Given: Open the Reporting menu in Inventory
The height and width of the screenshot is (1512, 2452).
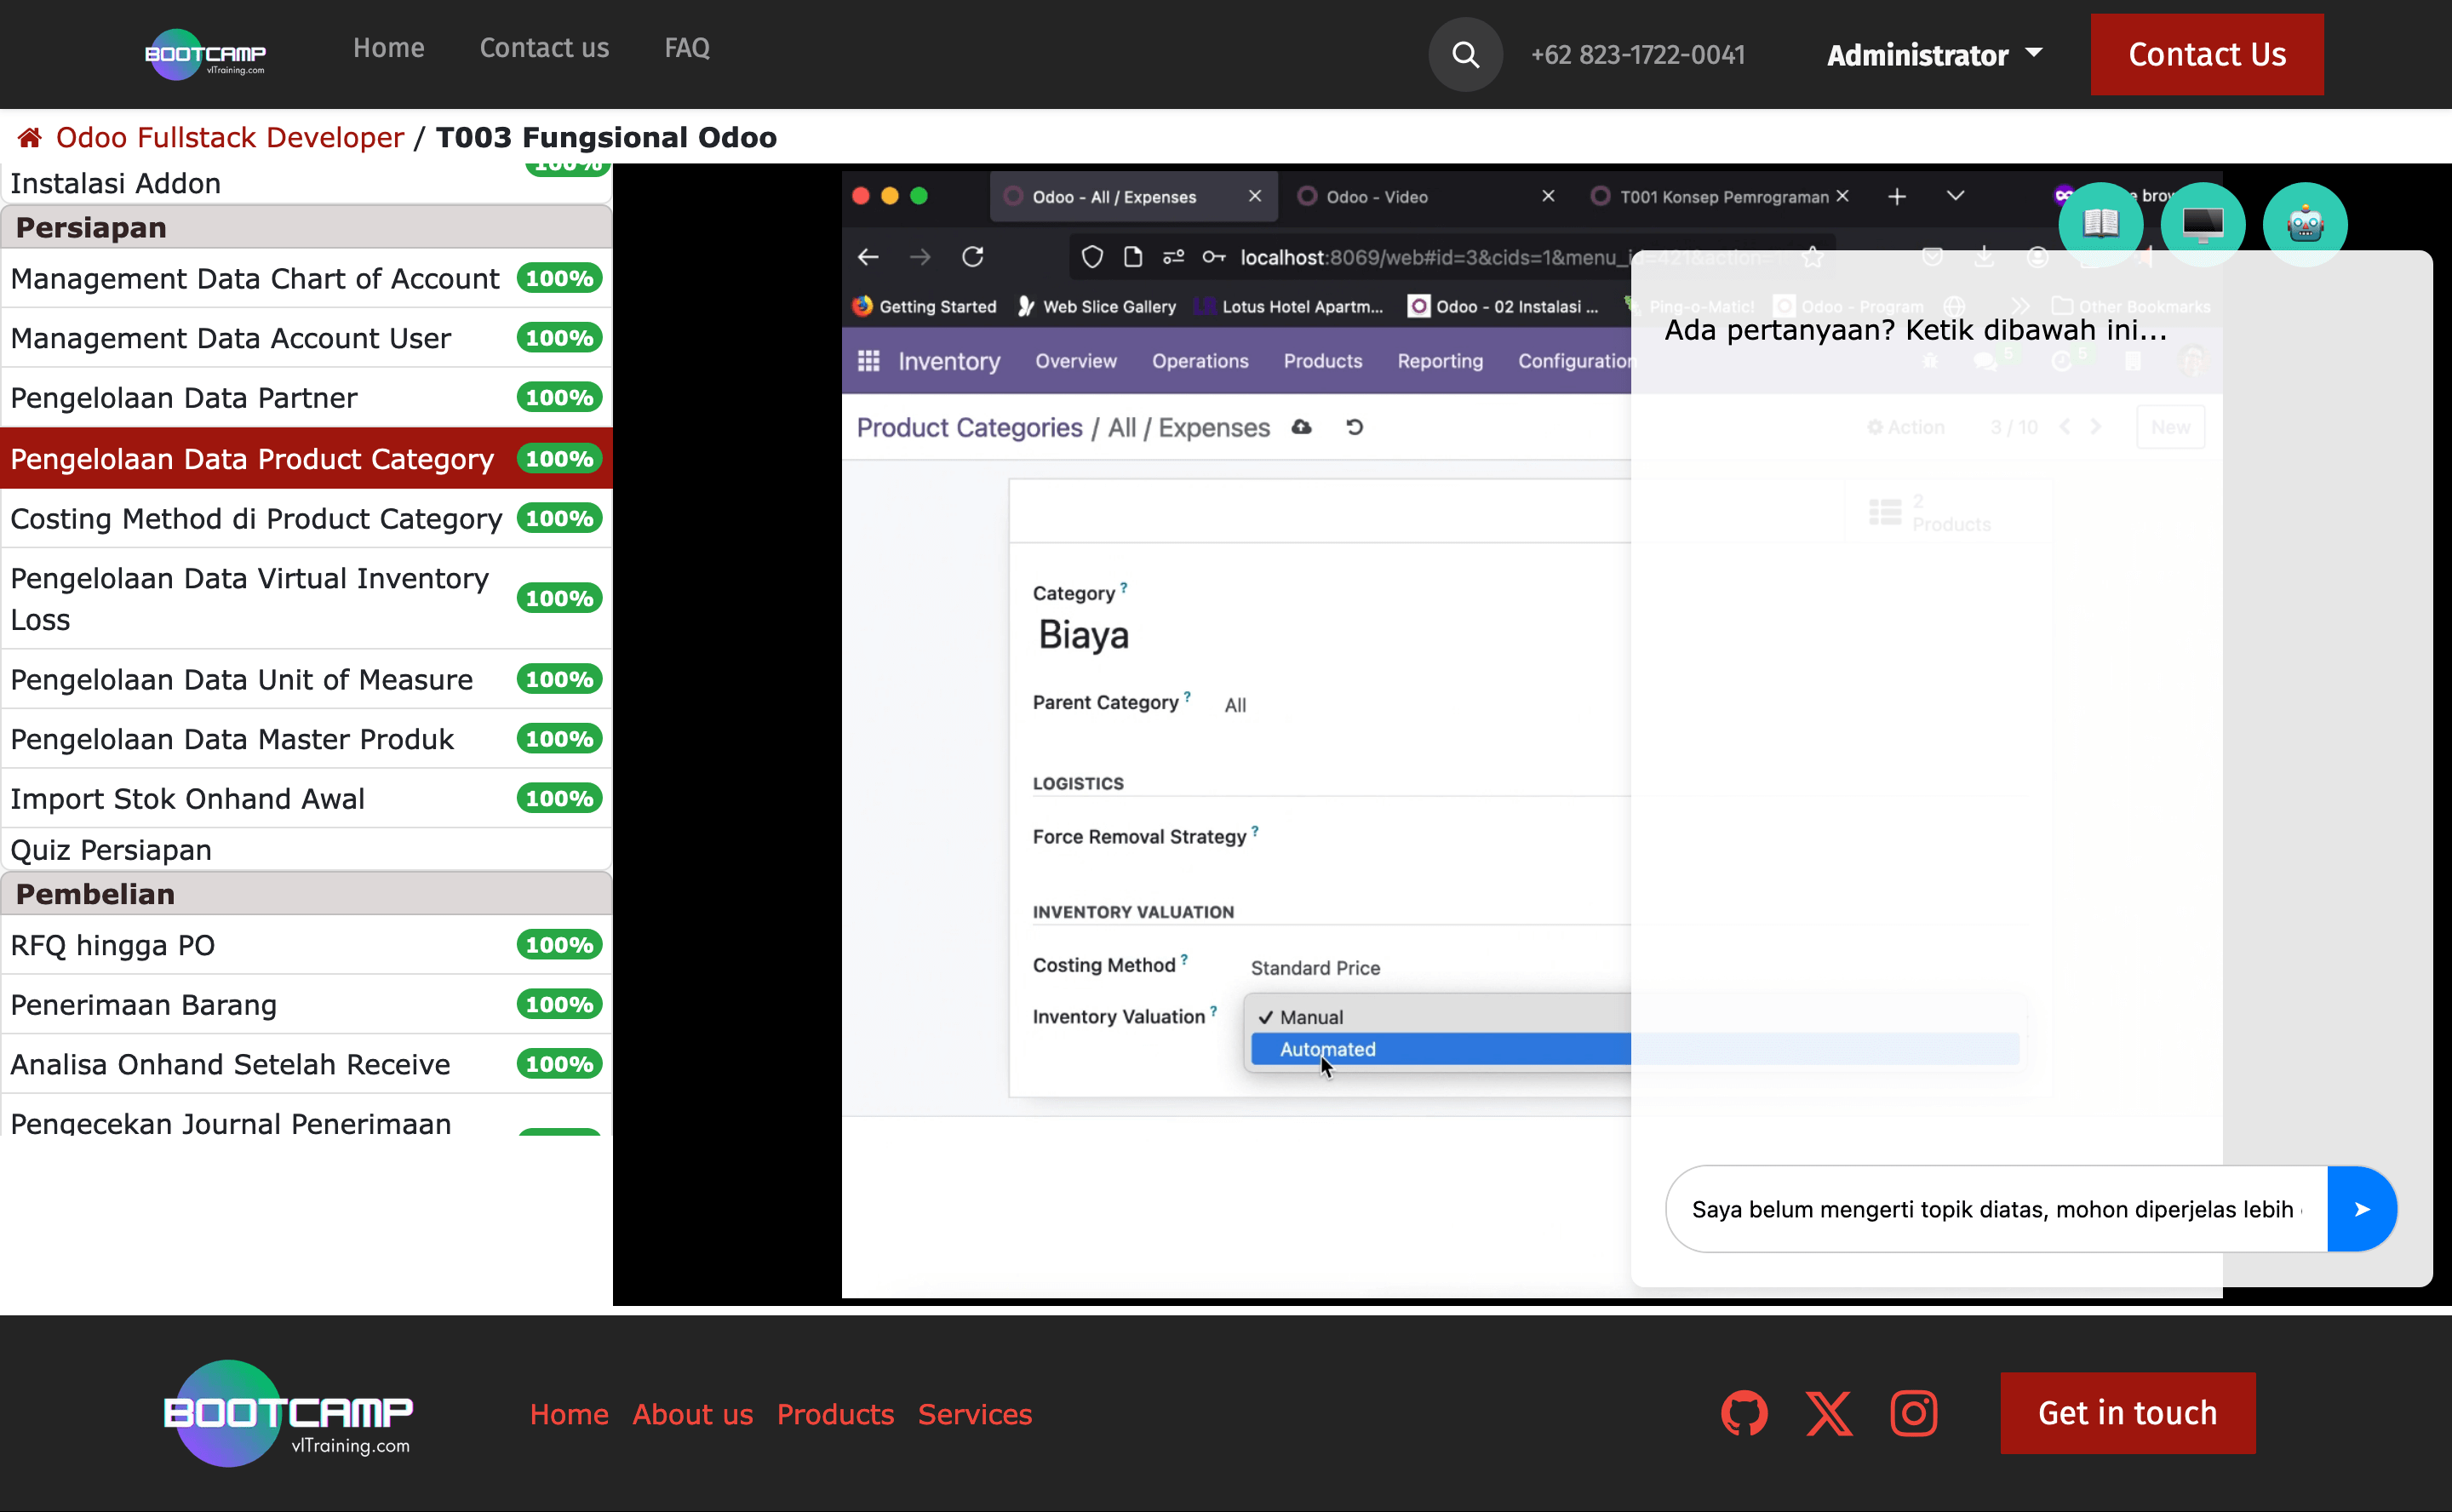Looking at the screenshot, I should click(1440, 361).
